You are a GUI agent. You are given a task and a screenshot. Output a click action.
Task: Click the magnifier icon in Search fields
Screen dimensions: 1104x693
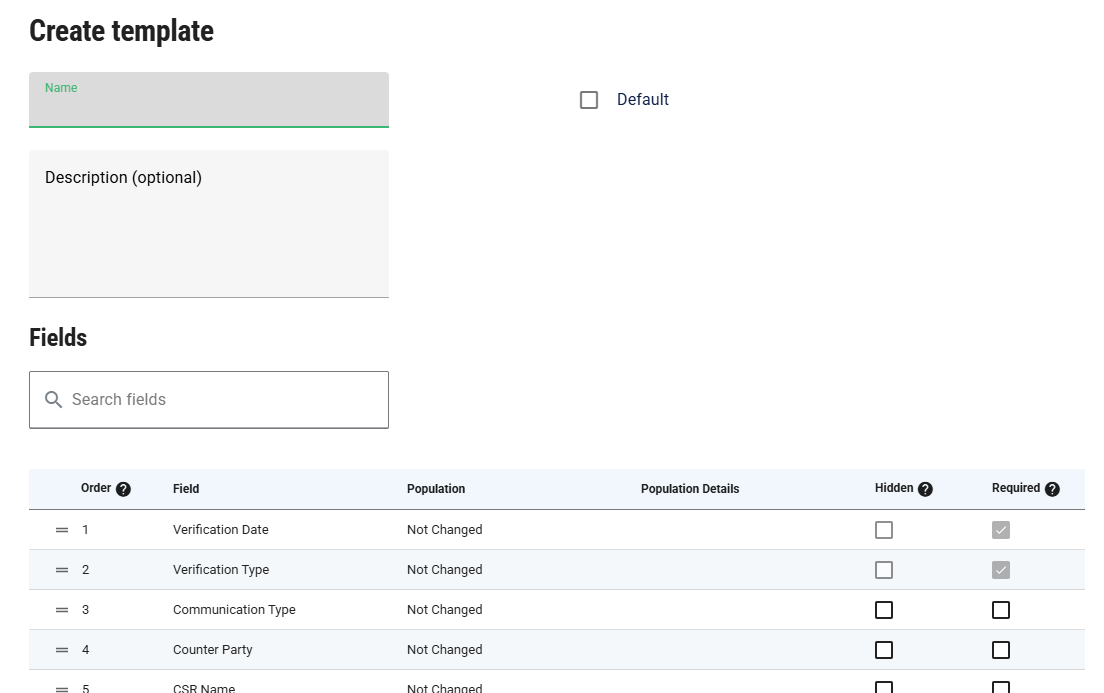(x=54, y=400)
